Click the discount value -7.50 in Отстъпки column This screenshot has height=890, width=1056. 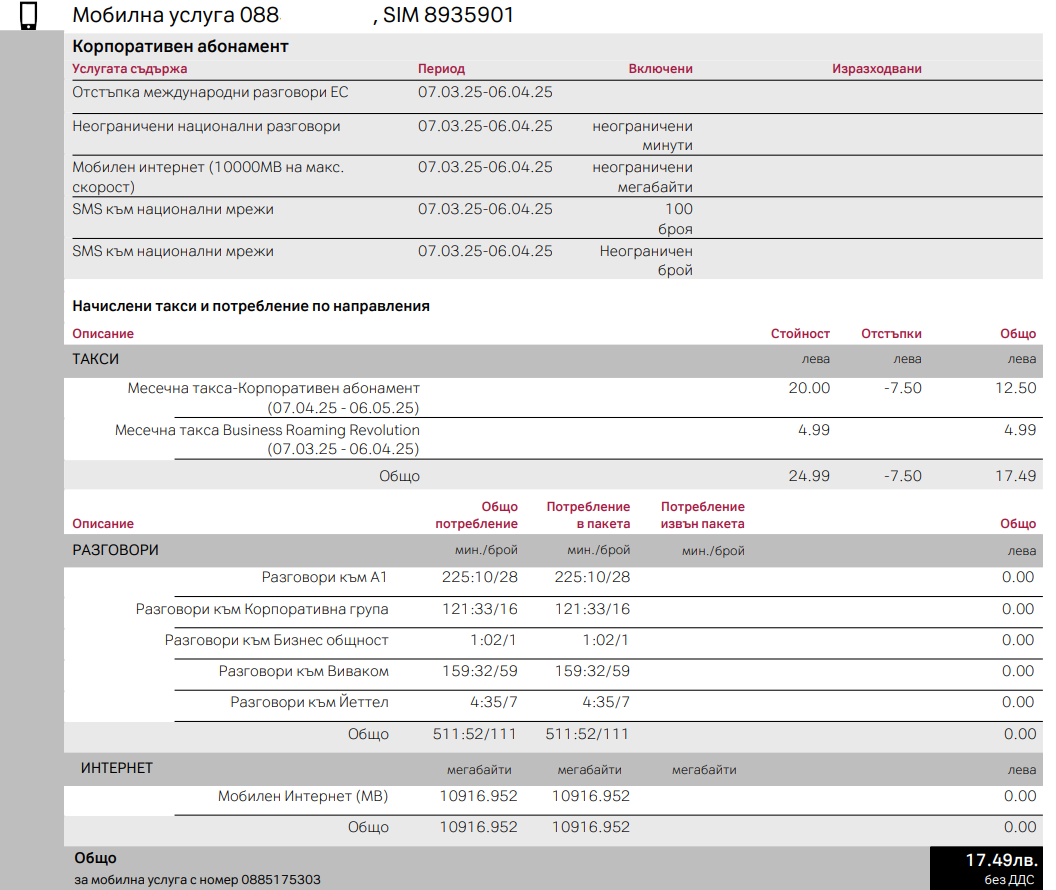tap(904, 388)
